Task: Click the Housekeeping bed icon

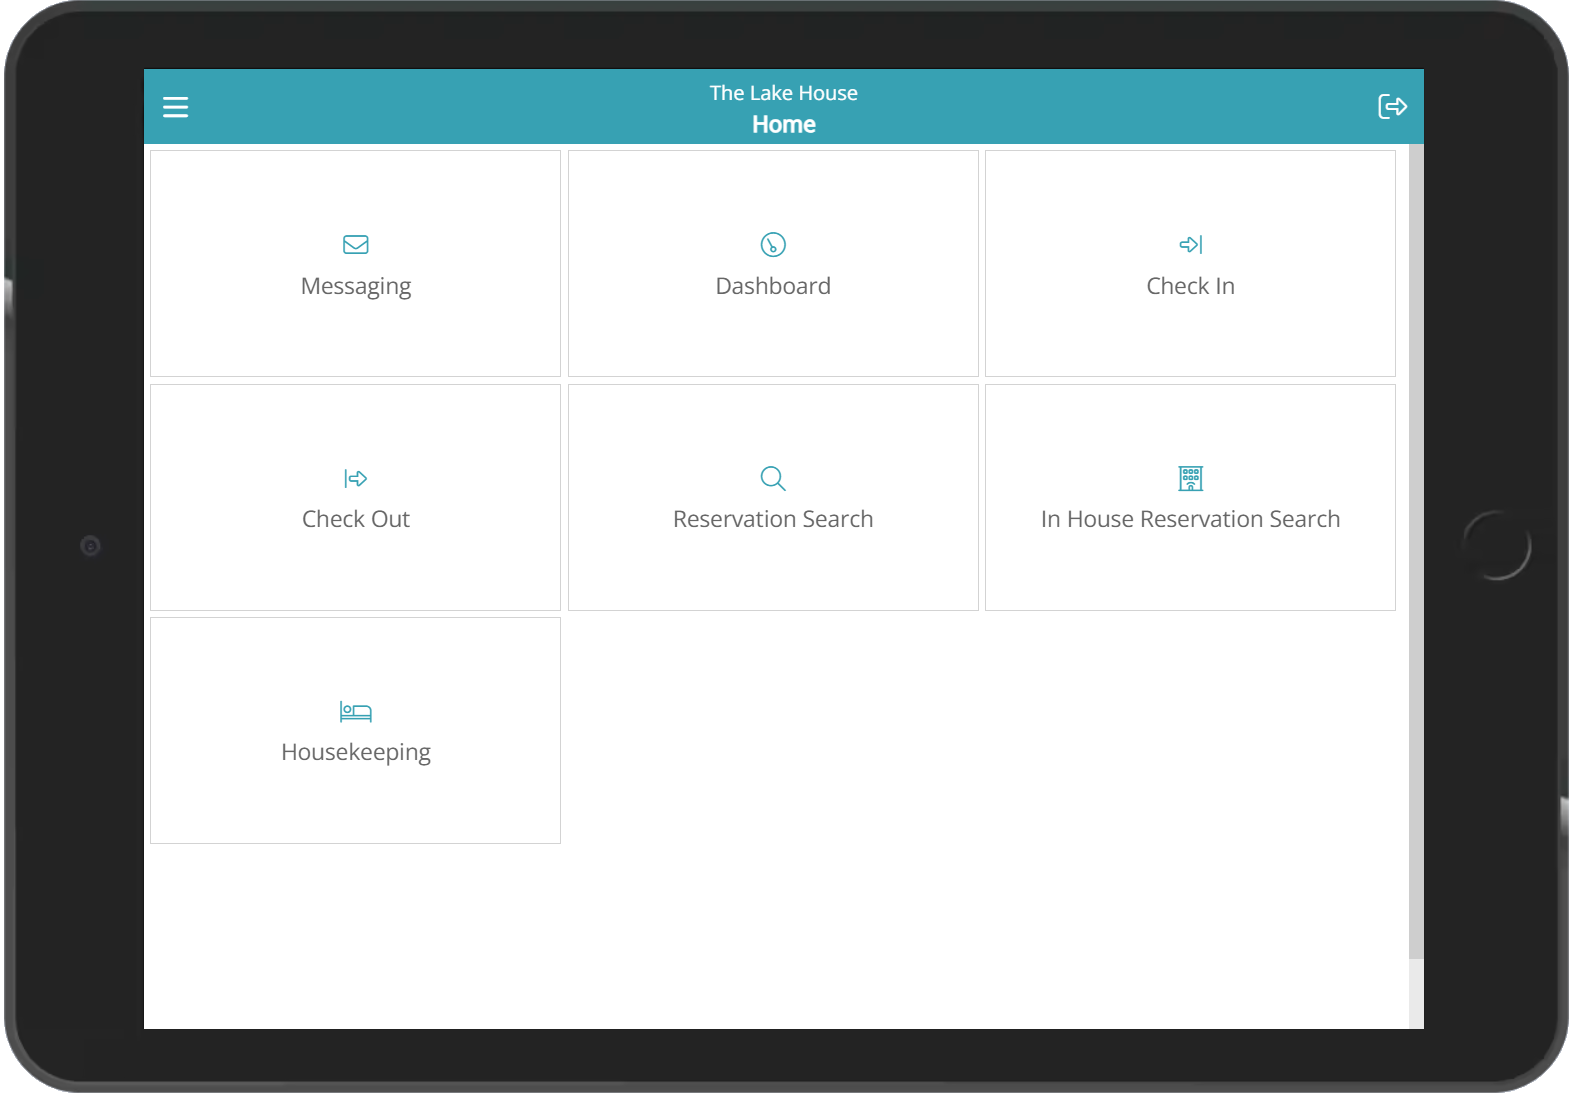Action: pyautogui.click(x=356, y=712)
